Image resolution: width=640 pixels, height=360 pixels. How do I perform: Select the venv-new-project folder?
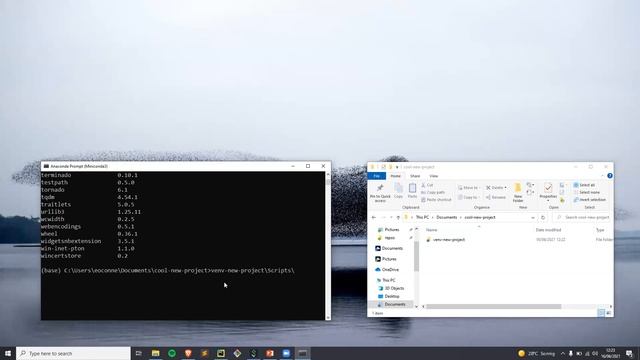[449, 240]
